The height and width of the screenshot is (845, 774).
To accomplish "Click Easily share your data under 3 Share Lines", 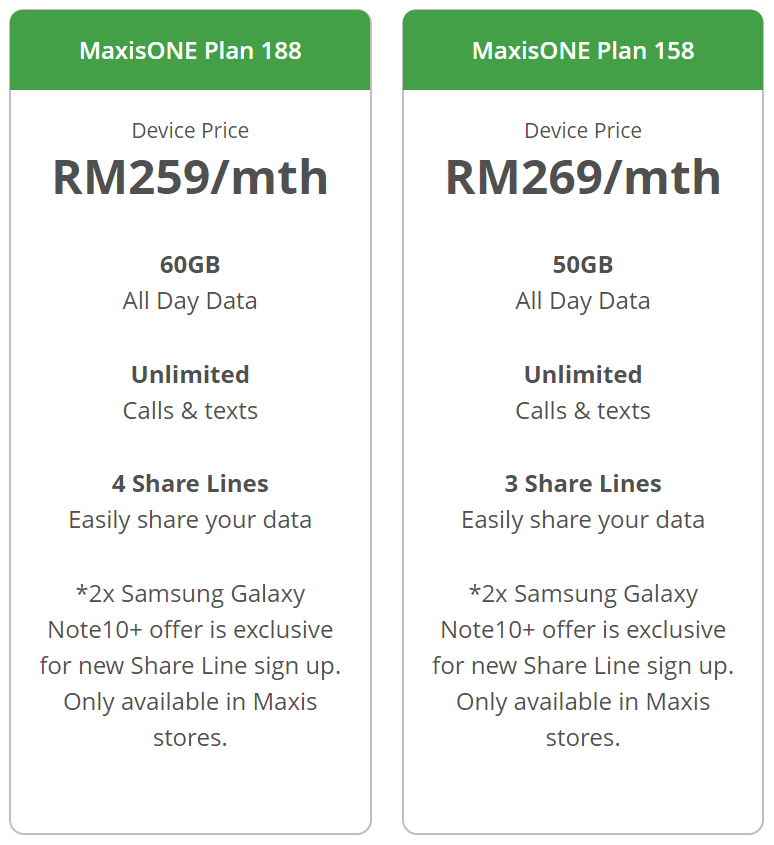I will 583,520.
